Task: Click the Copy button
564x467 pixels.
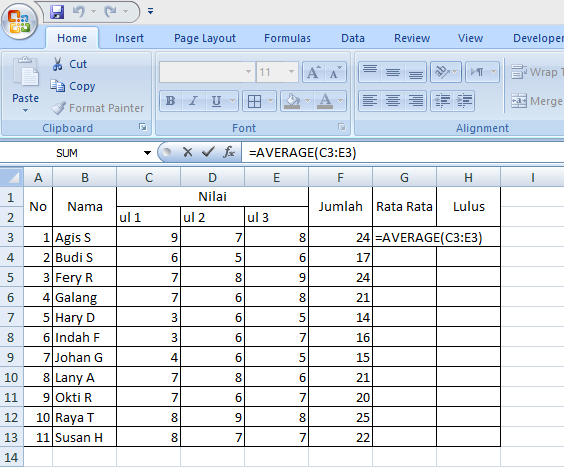Action: [73, 86]
